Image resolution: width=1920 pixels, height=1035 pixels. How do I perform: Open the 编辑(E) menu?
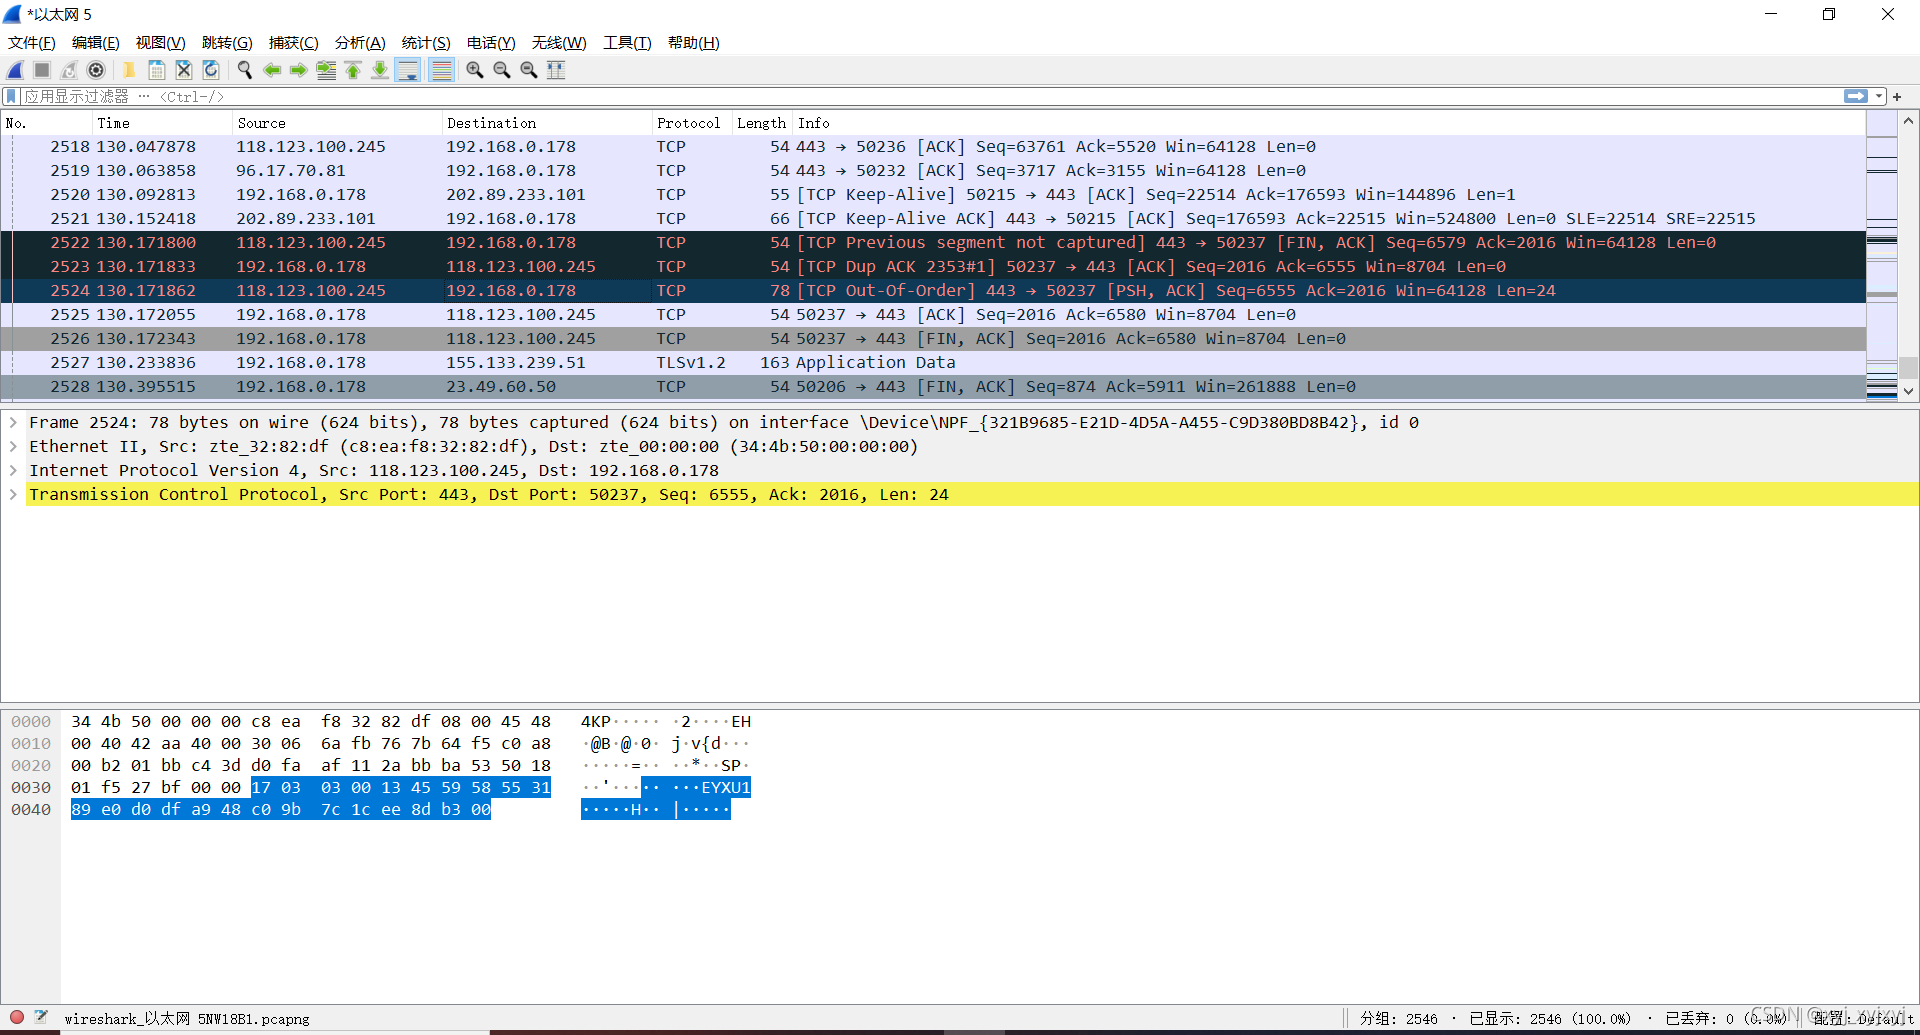96,42
